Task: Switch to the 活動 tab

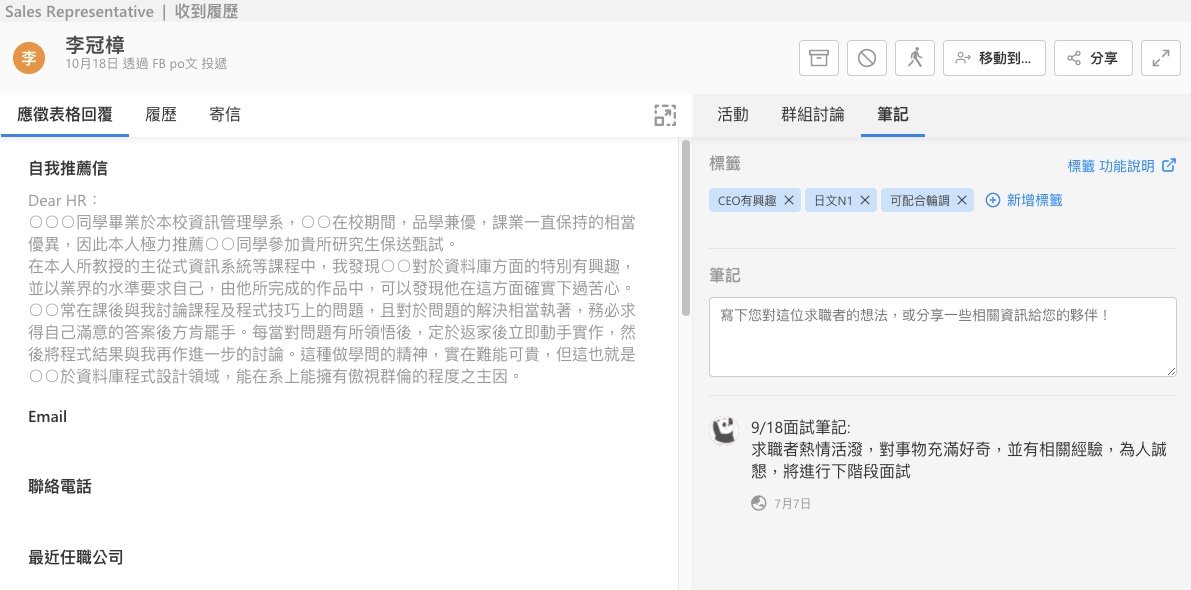Action: click(733, 115)
